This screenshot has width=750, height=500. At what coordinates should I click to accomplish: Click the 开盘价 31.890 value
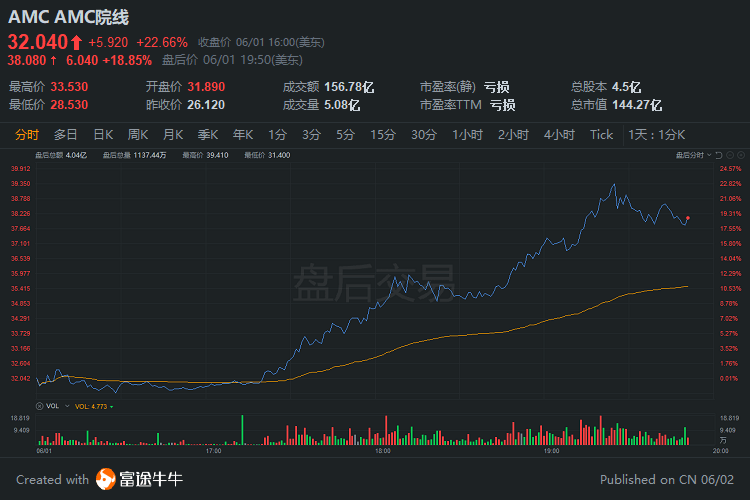206,87
